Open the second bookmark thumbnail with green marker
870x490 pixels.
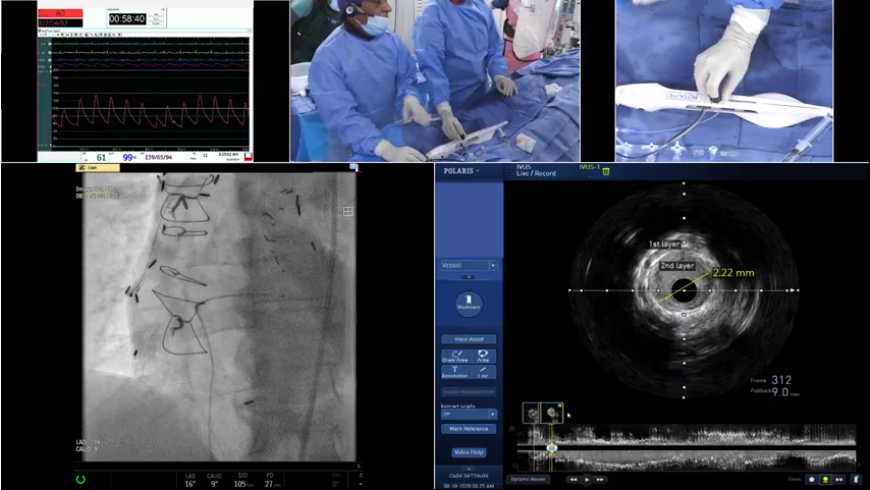pos(552,413)
